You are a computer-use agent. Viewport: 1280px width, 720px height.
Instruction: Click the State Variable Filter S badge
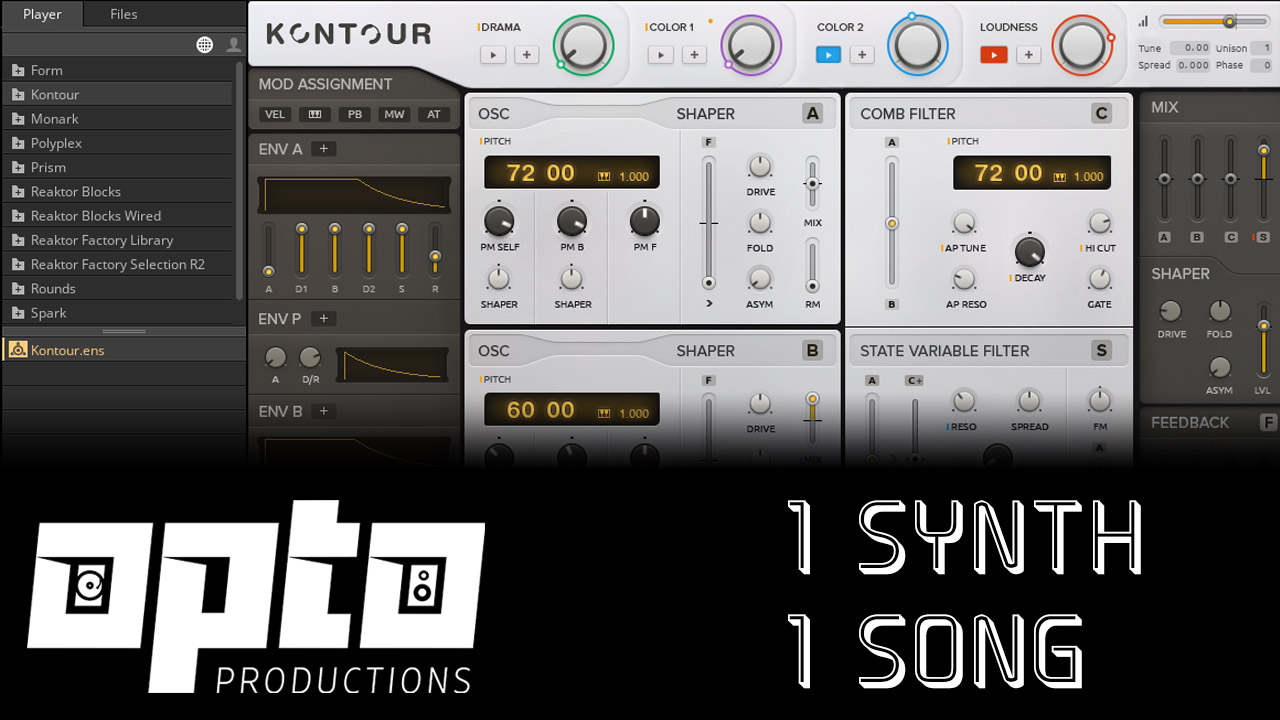[1101, 351]
